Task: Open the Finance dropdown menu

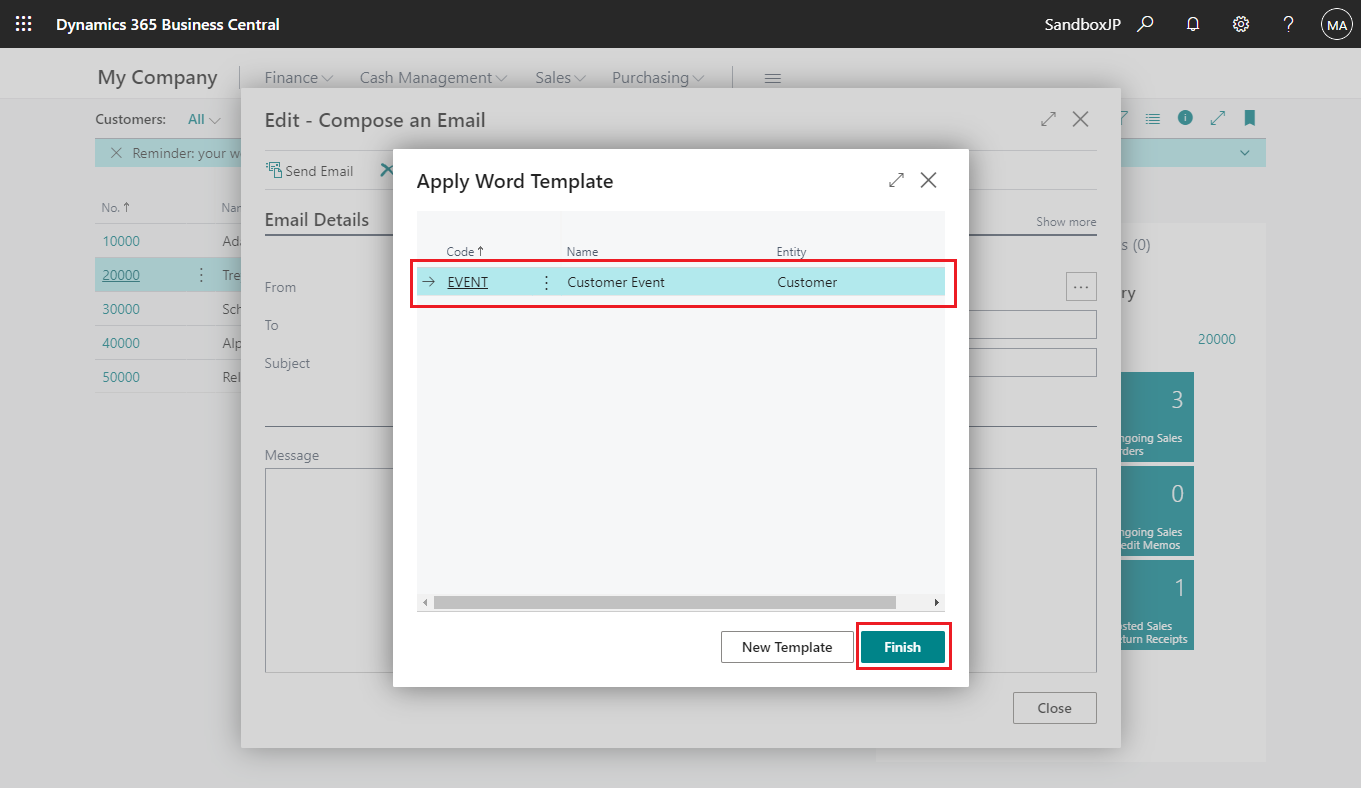Action: [x=297, y=77]
